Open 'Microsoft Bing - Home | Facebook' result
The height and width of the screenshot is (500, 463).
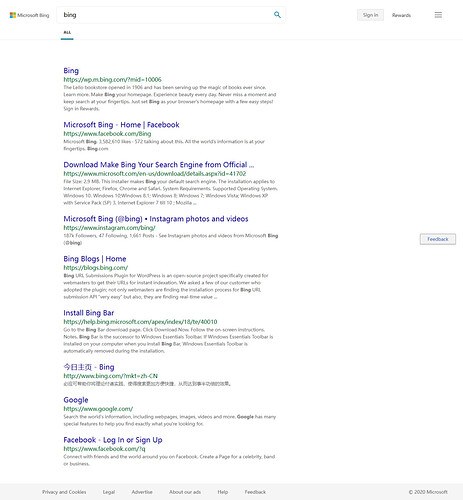click(x=121, y=125)
